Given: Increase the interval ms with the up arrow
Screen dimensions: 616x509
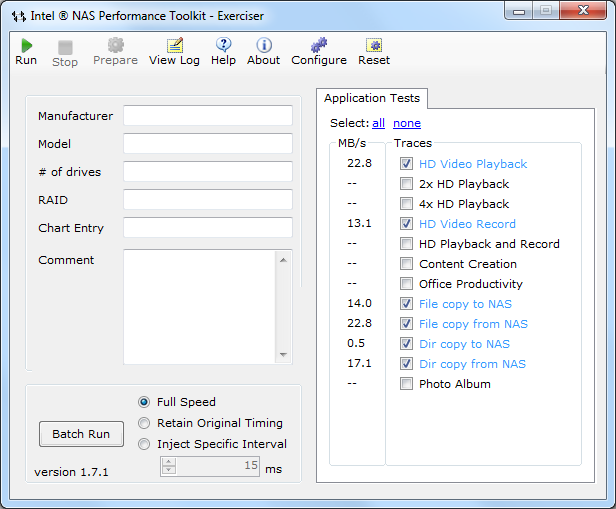Looking at the screenshot, I should (x=169, y=461).
